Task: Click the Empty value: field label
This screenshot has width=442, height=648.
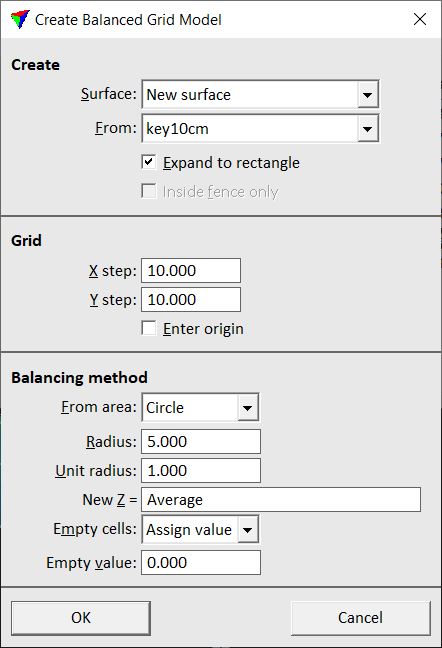Action: 91,563
